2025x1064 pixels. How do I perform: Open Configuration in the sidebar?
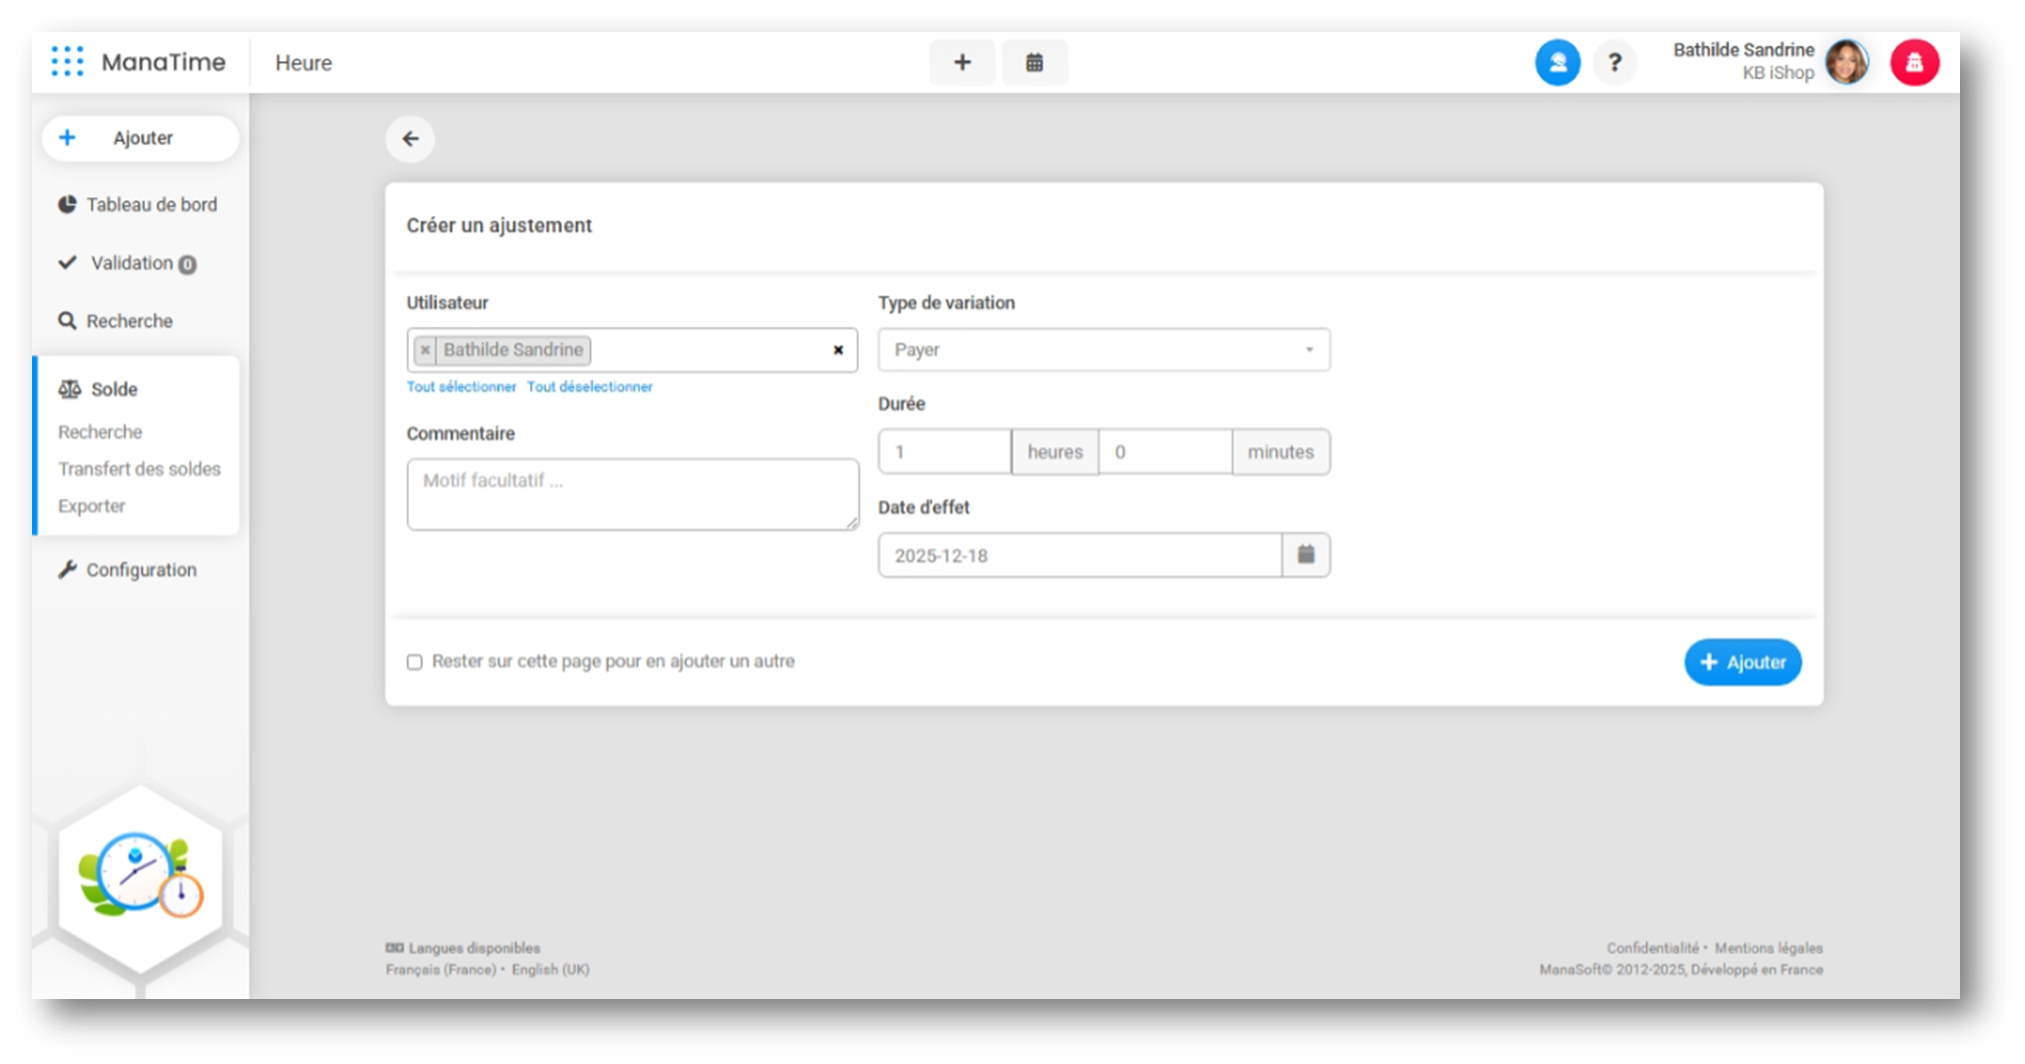(x=141, y=570)
